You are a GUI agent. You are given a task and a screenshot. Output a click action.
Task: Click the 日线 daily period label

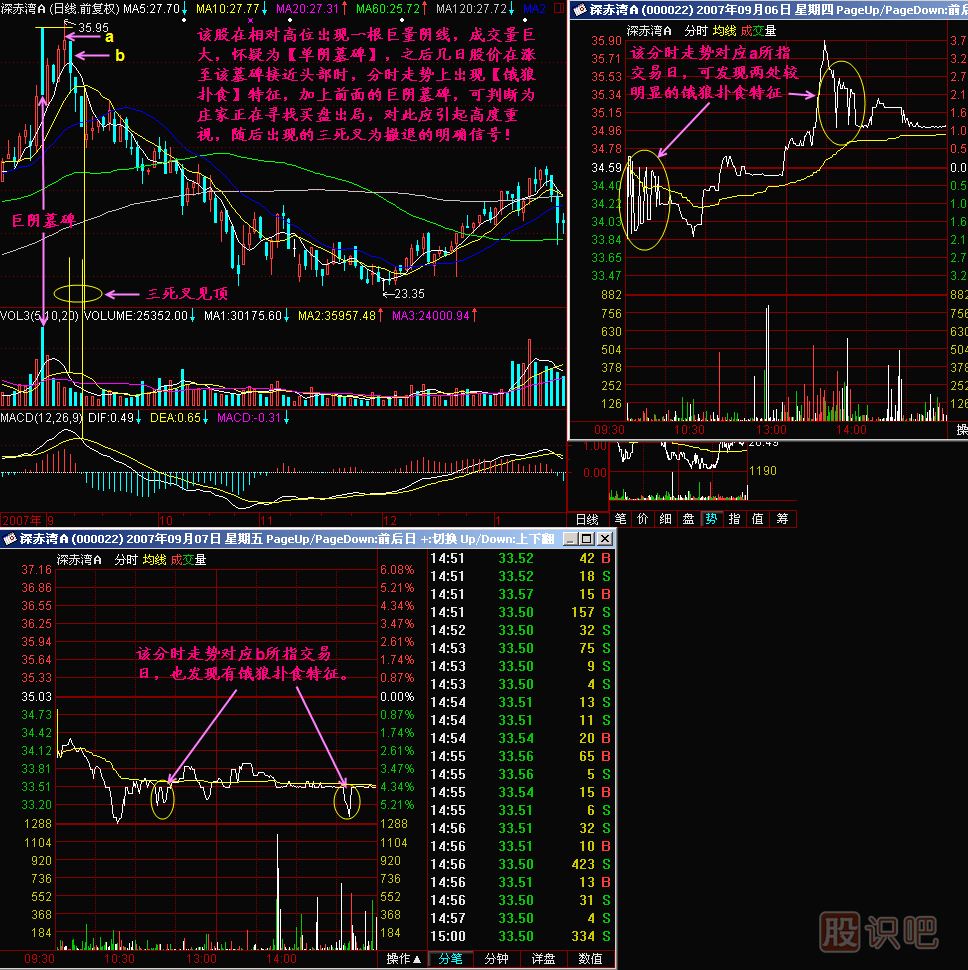coord(587,519)
